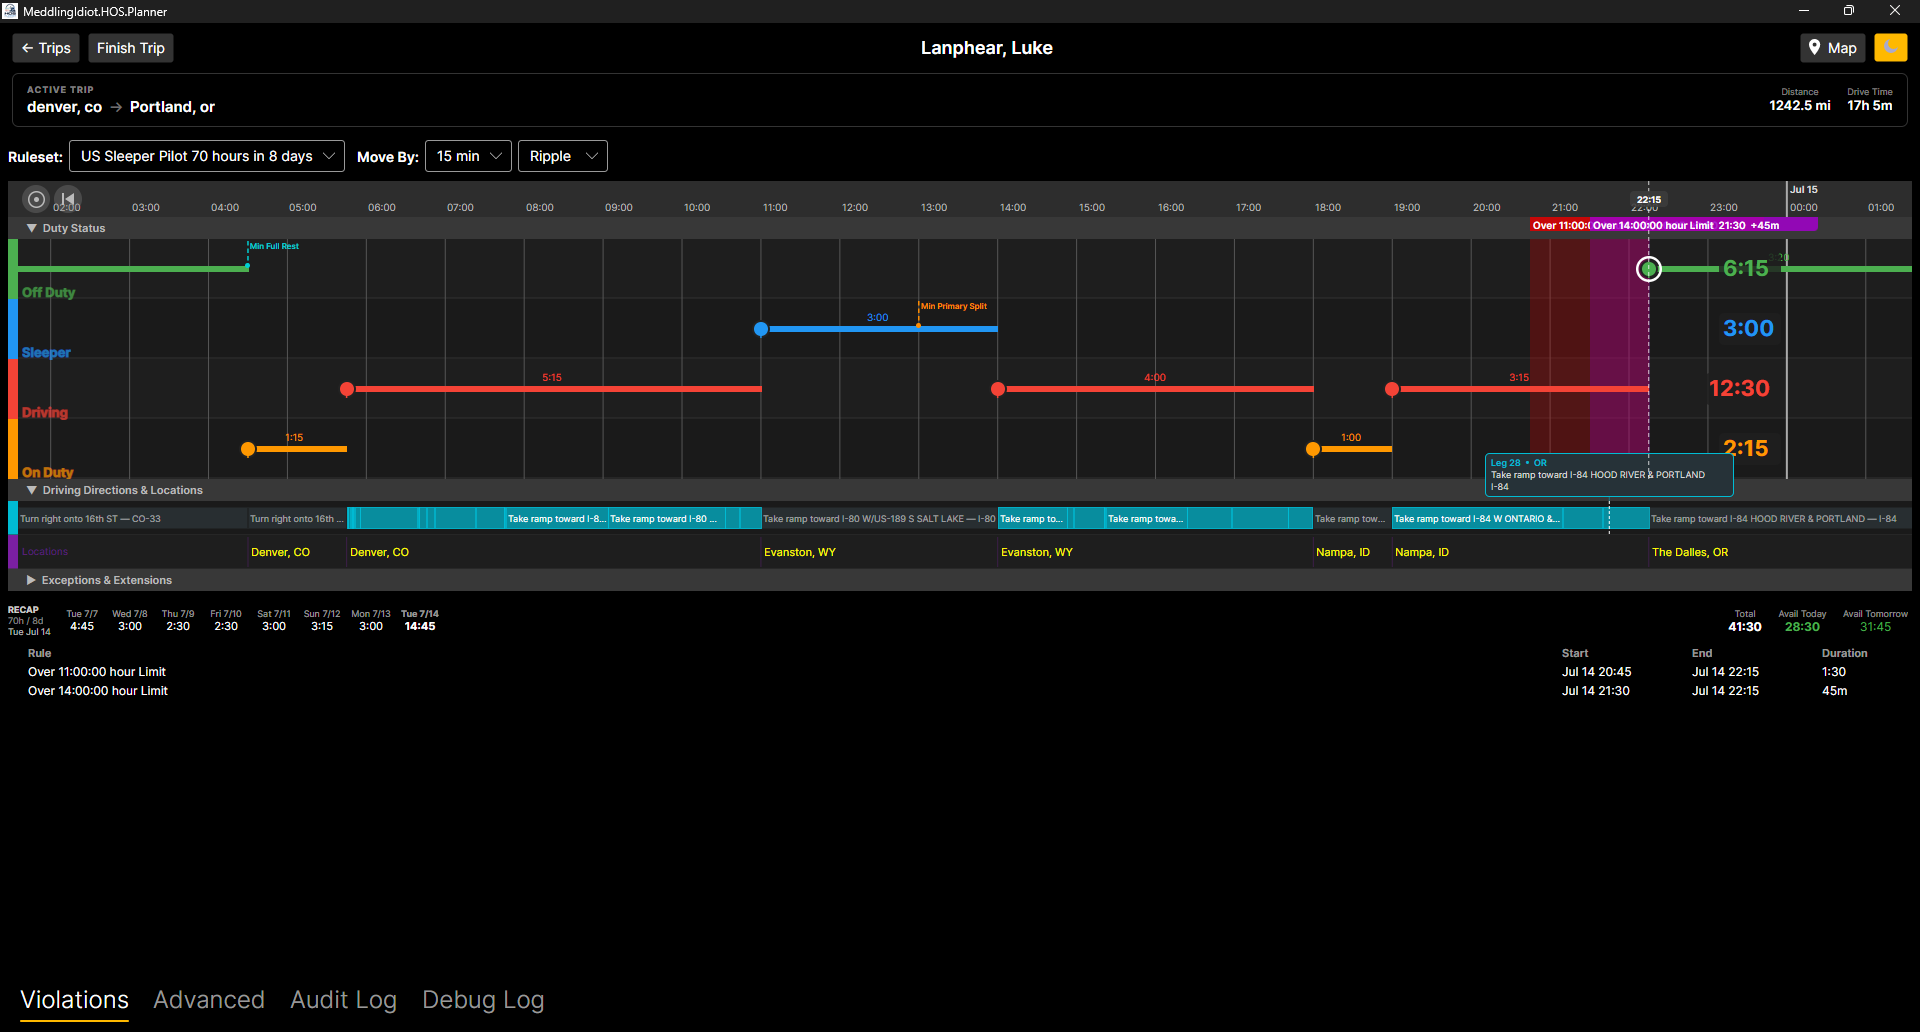
Task: Click the On Duty total 2:15 label
Action: [x=1746, y=448]
